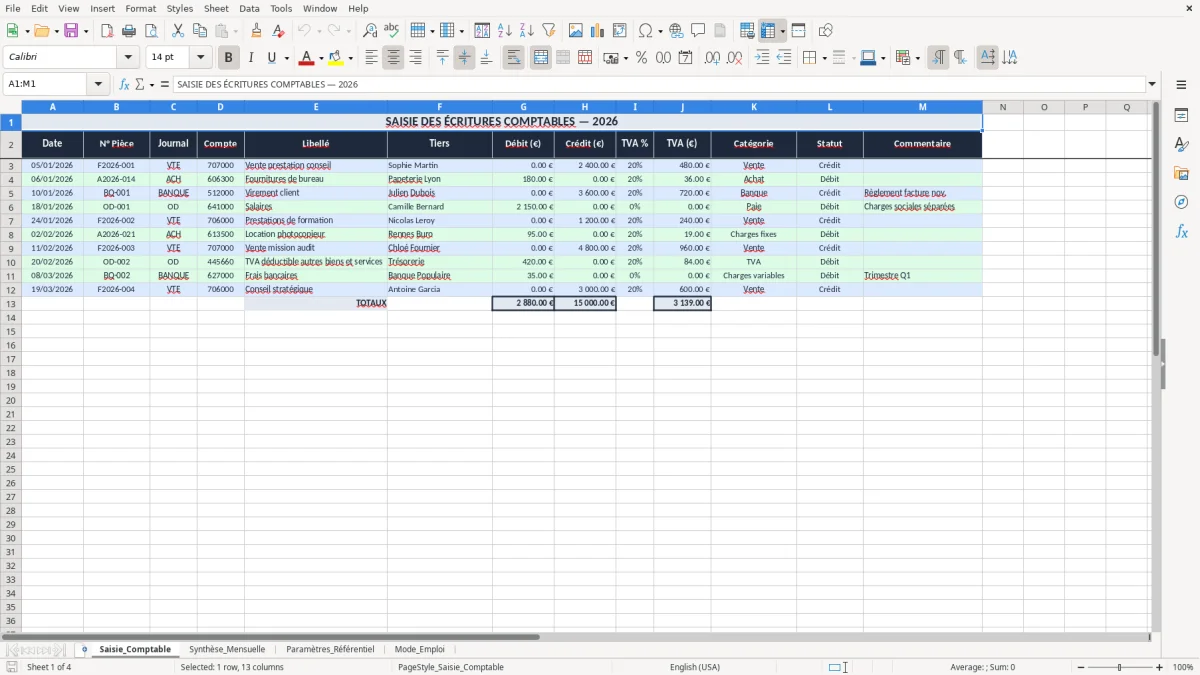Screen dimensions: 1200x675
Task: Toggle Align Left button
Action: (x=371, y=58)
